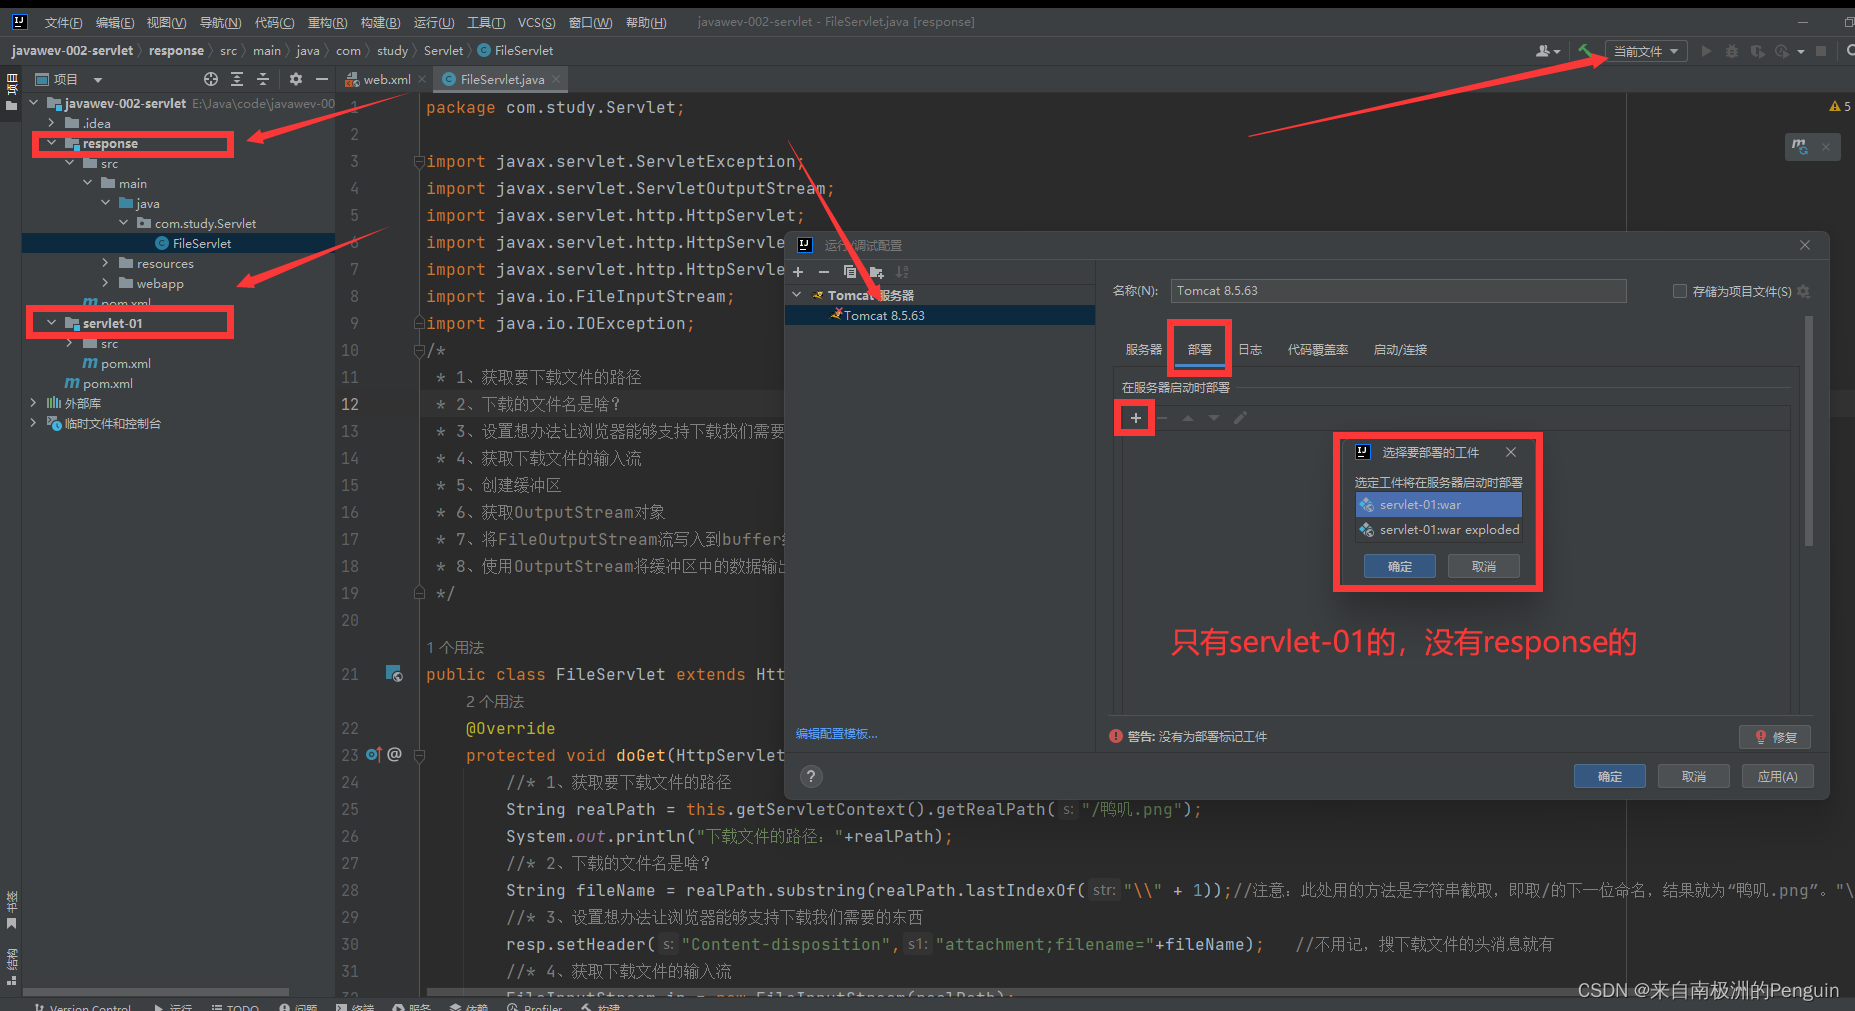
Task: Click the move-up arrow in deployment toolbar
Action: tap(1188, 418)
